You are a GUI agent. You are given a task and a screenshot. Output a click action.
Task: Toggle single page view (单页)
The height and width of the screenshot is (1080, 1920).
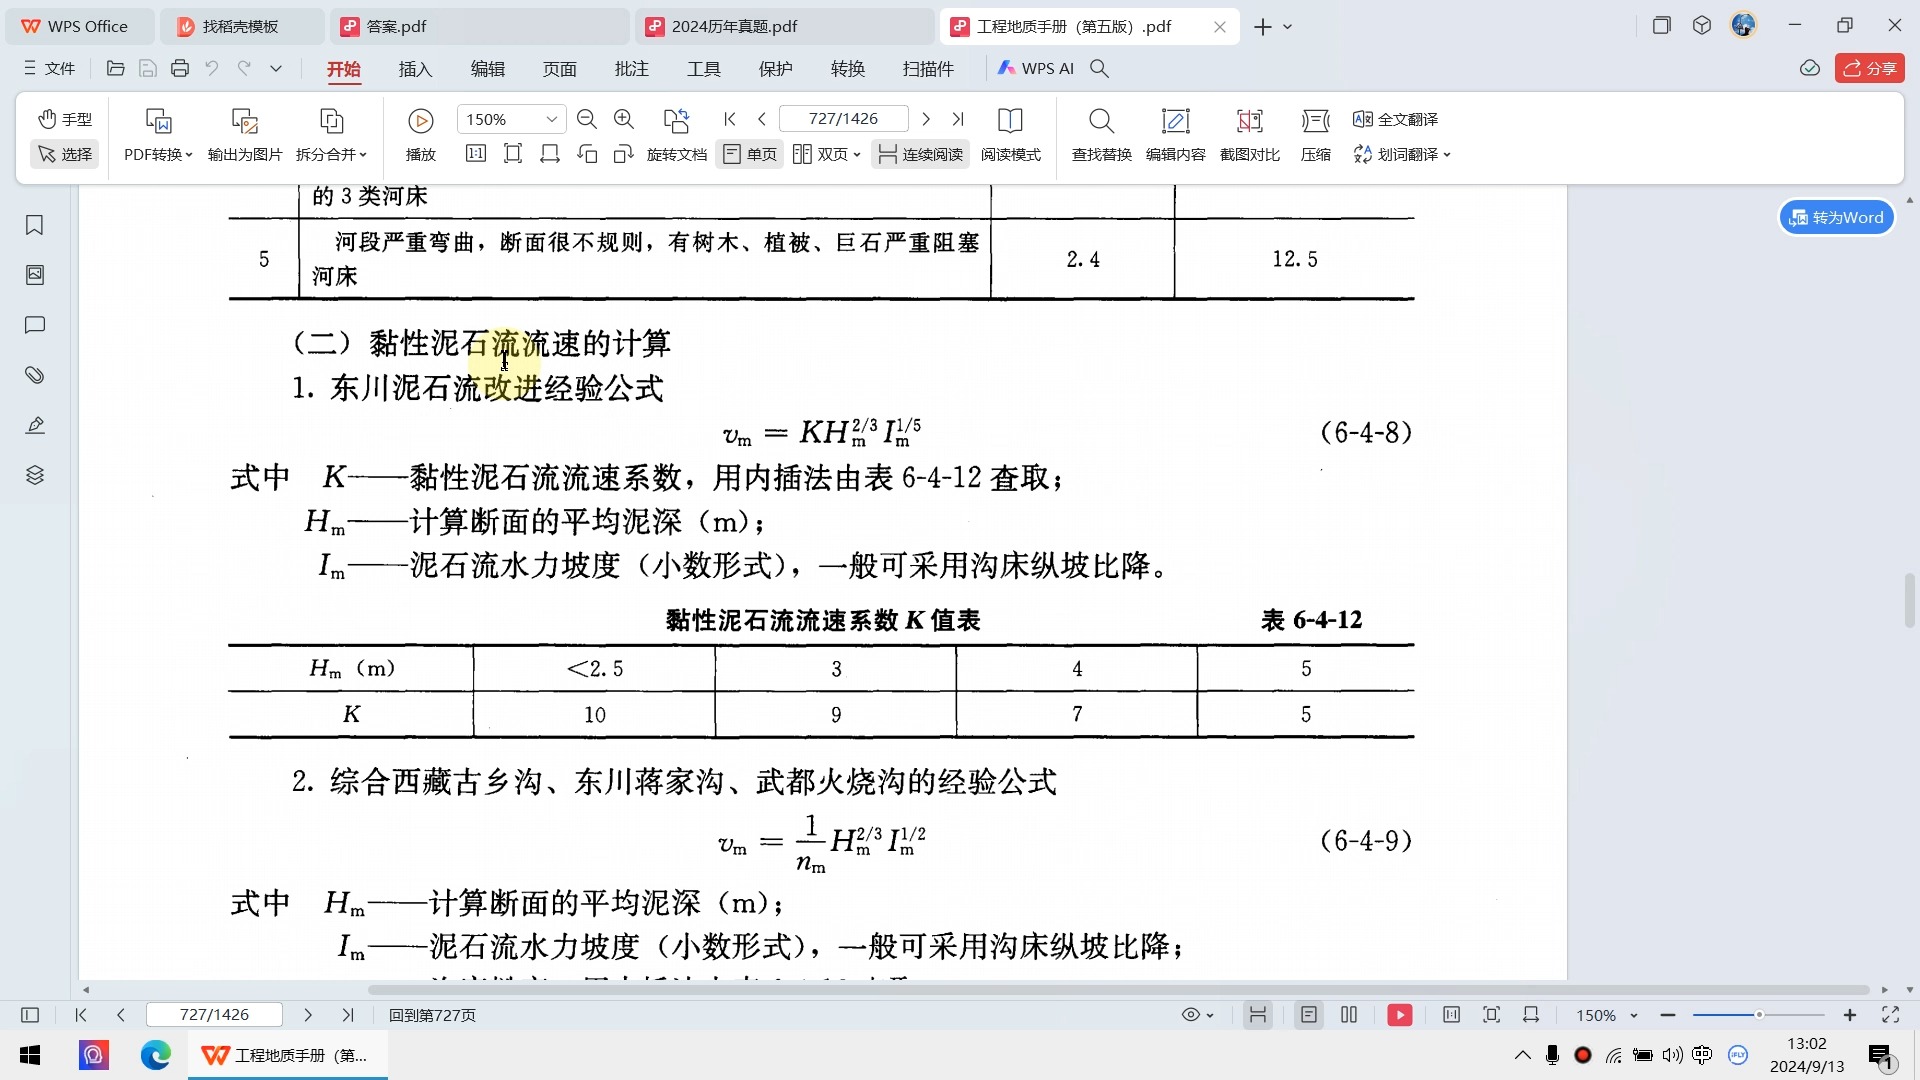[749, 154]
